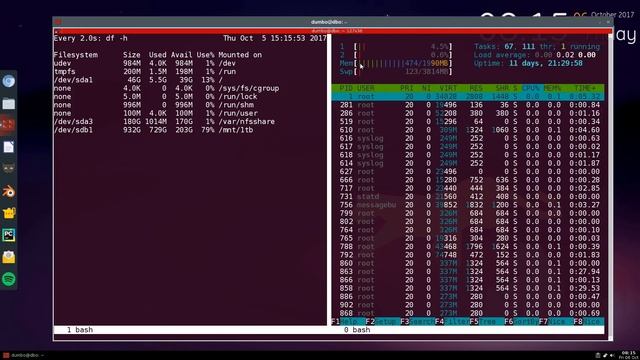Open the cat-face app icon in dock
This screenshot has width=640, height=360.
9,168
